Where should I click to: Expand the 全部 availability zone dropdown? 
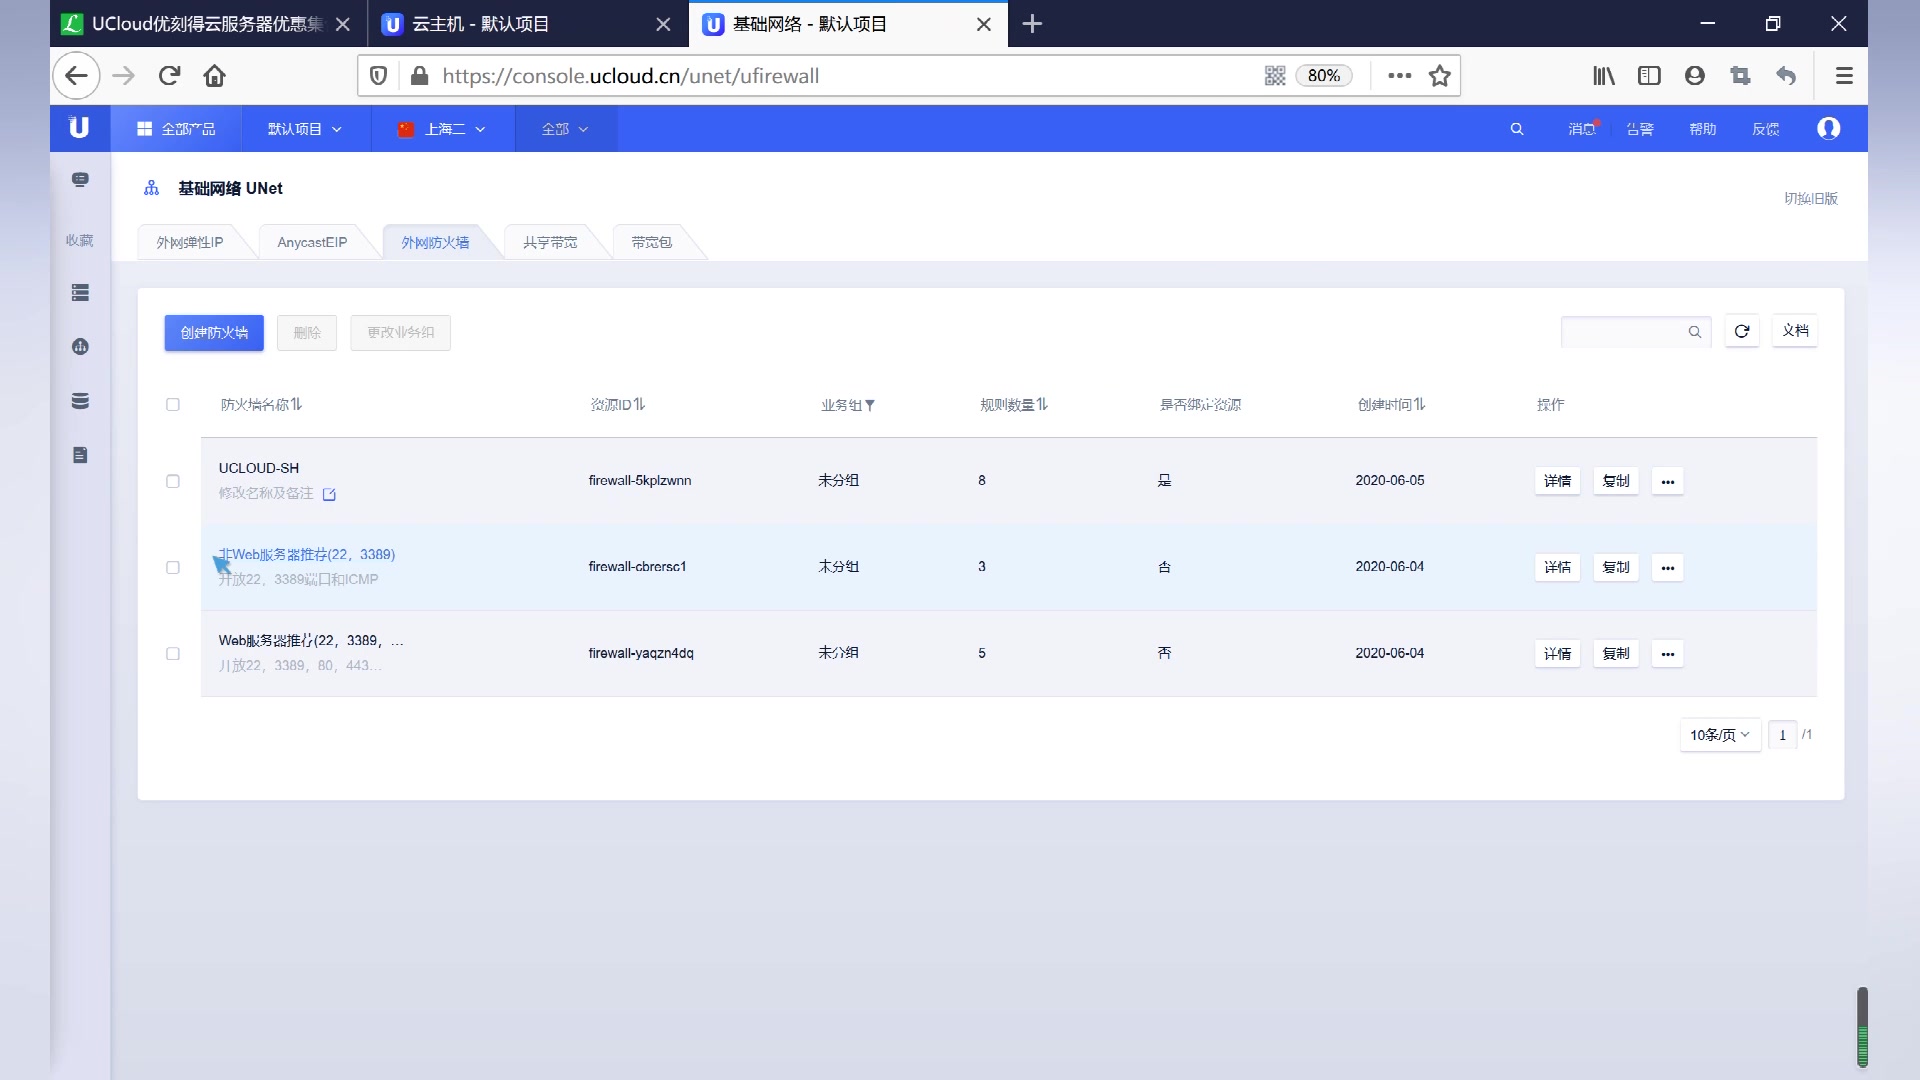565,129
